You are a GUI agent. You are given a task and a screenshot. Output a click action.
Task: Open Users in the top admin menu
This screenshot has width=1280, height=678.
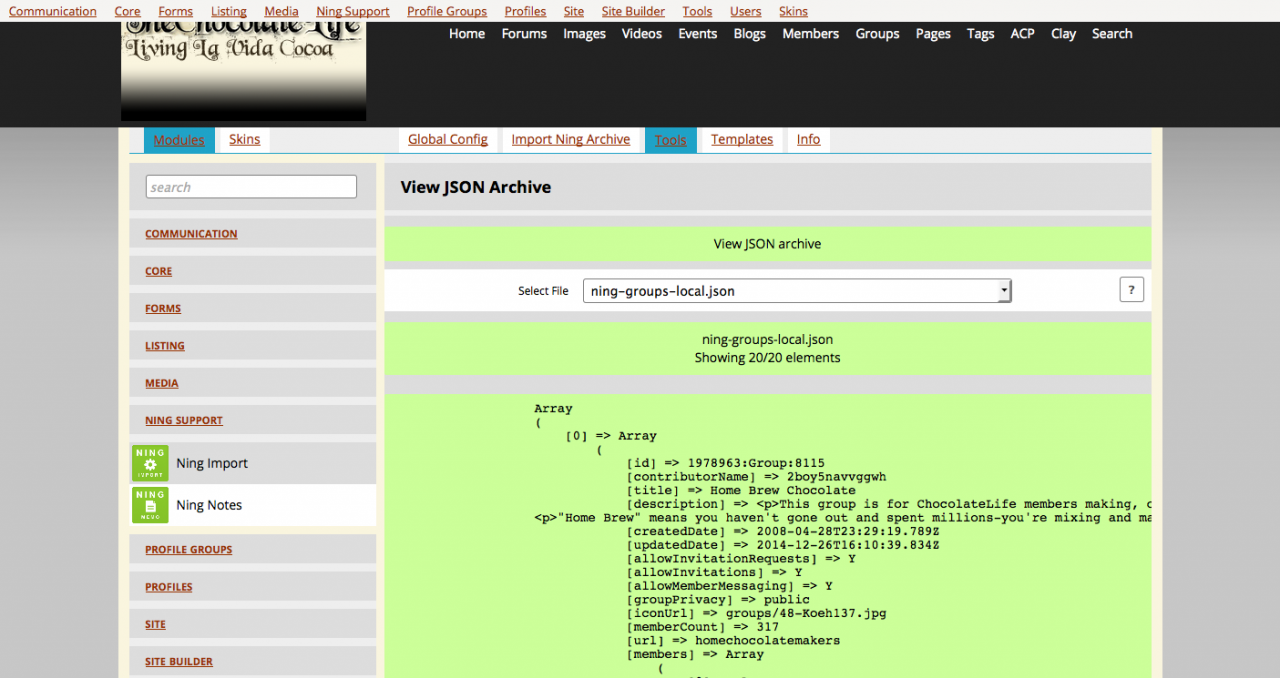point(745,12)
